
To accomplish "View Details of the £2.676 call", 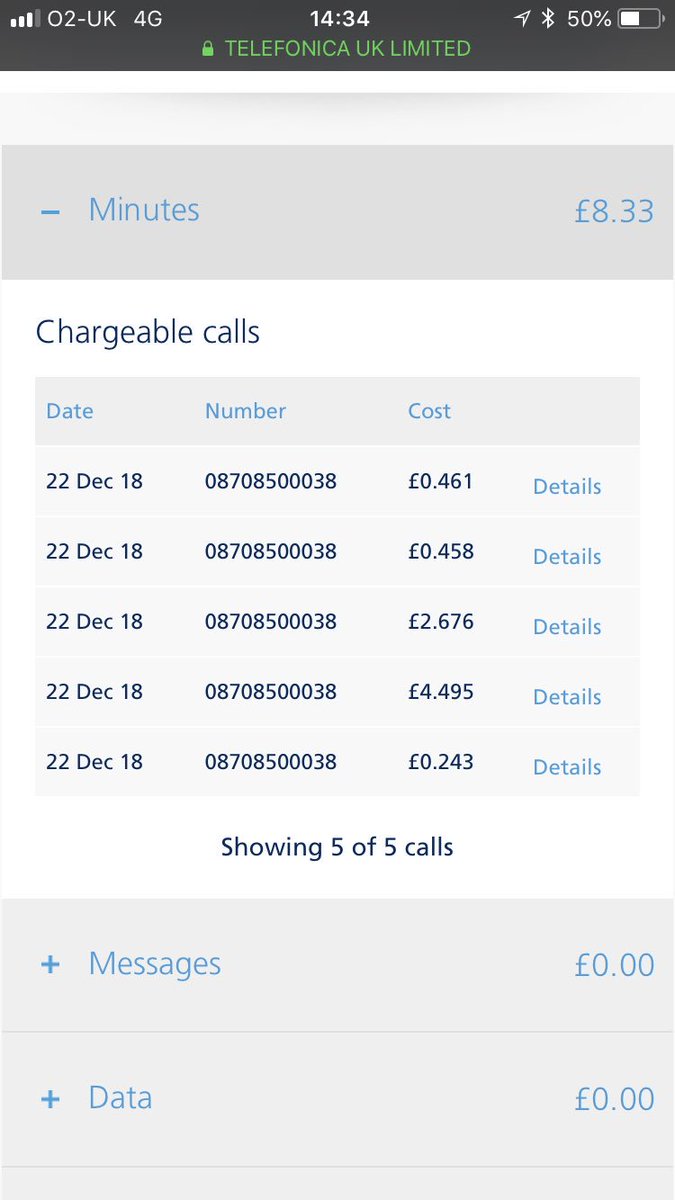I will coord(567,627).
